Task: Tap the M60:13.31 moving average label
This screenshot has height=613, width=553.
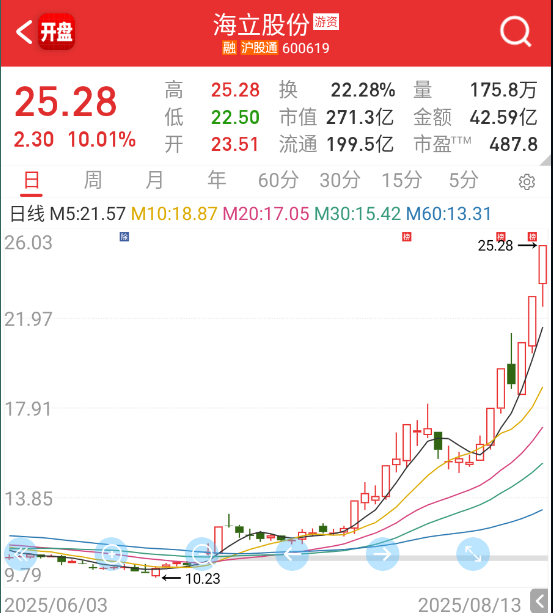Action: coord(449,214)
